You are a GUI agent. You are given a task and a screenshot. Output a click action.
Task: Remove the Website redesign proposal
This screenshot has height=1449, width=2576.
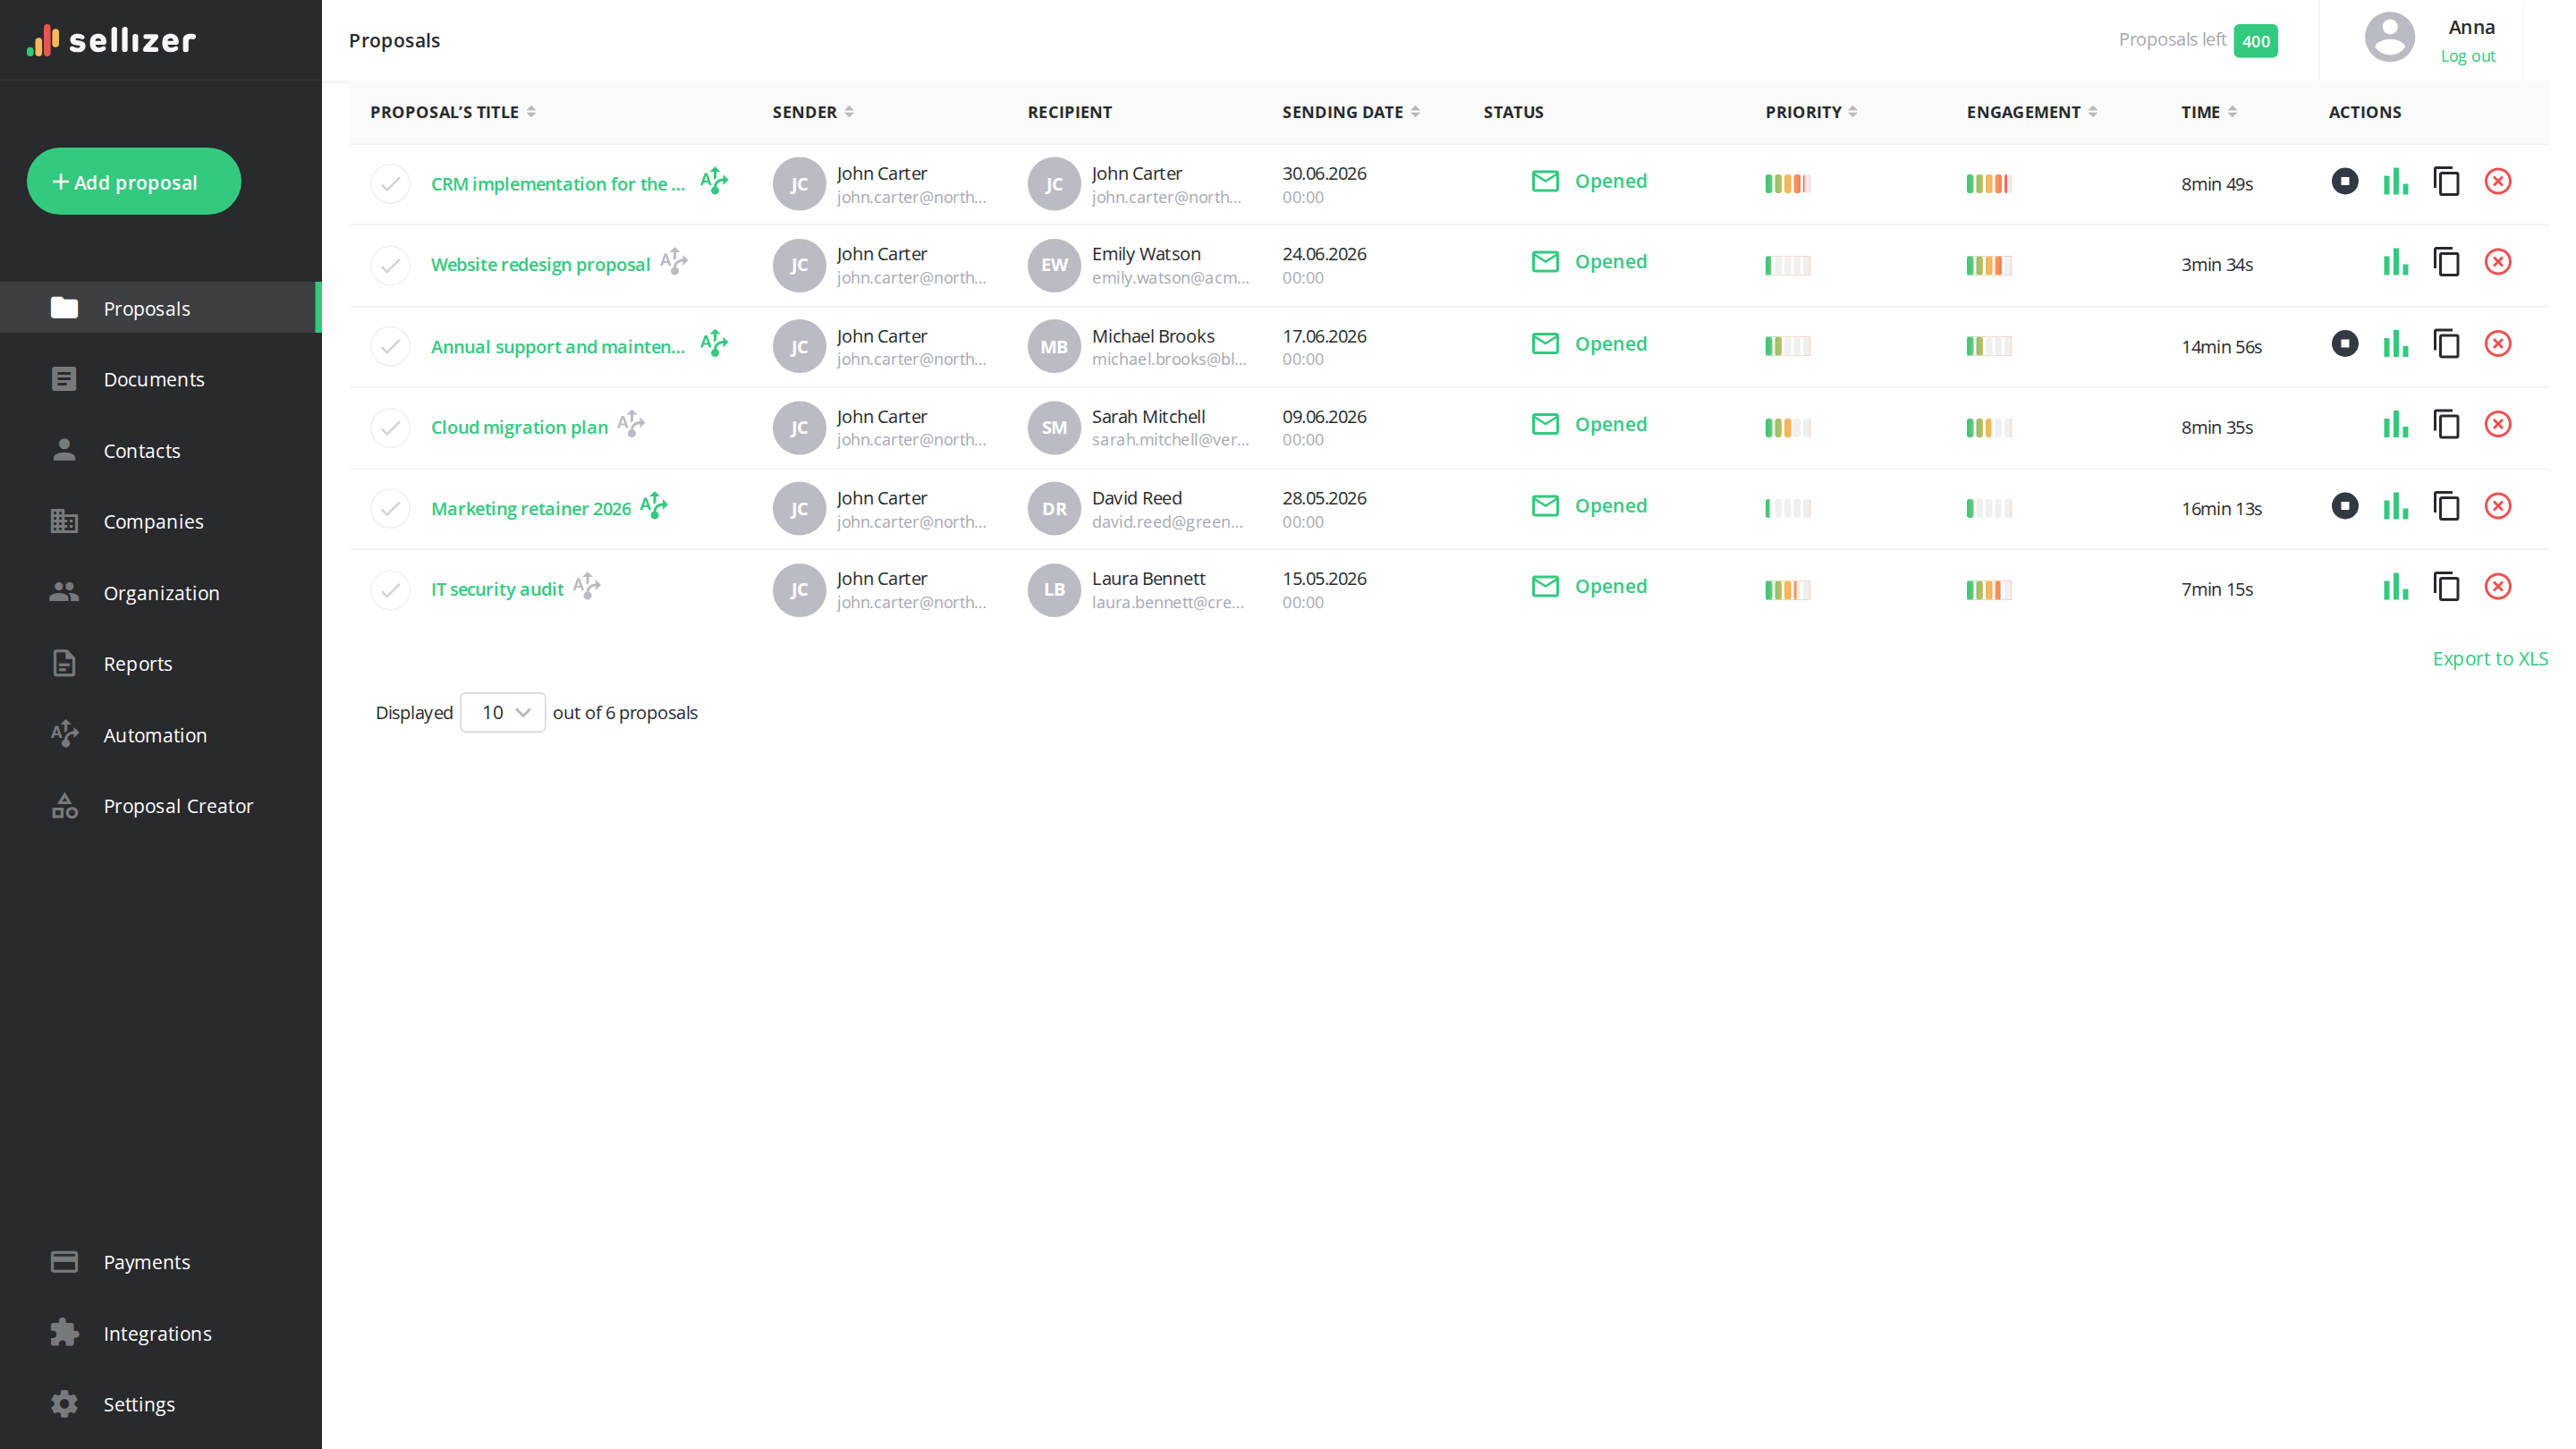(x=2497, y=262)
